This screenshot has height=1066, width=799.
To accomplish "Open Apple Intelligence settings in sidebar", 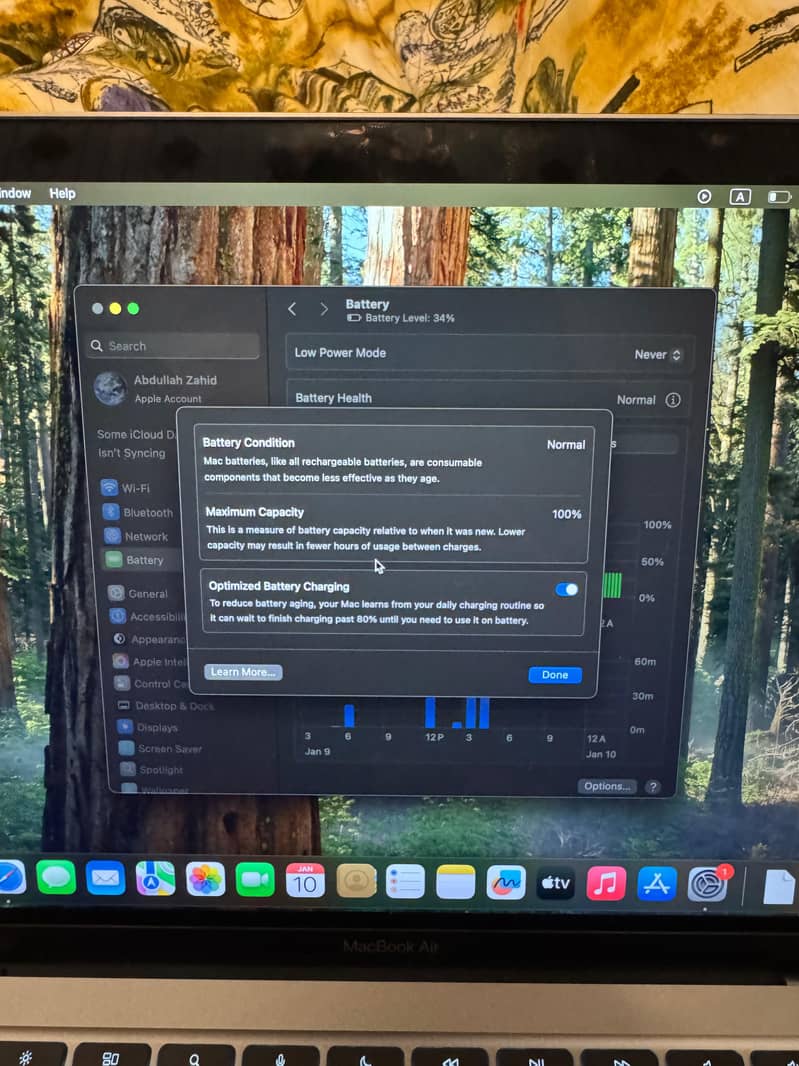I will [x=150, y=661].
